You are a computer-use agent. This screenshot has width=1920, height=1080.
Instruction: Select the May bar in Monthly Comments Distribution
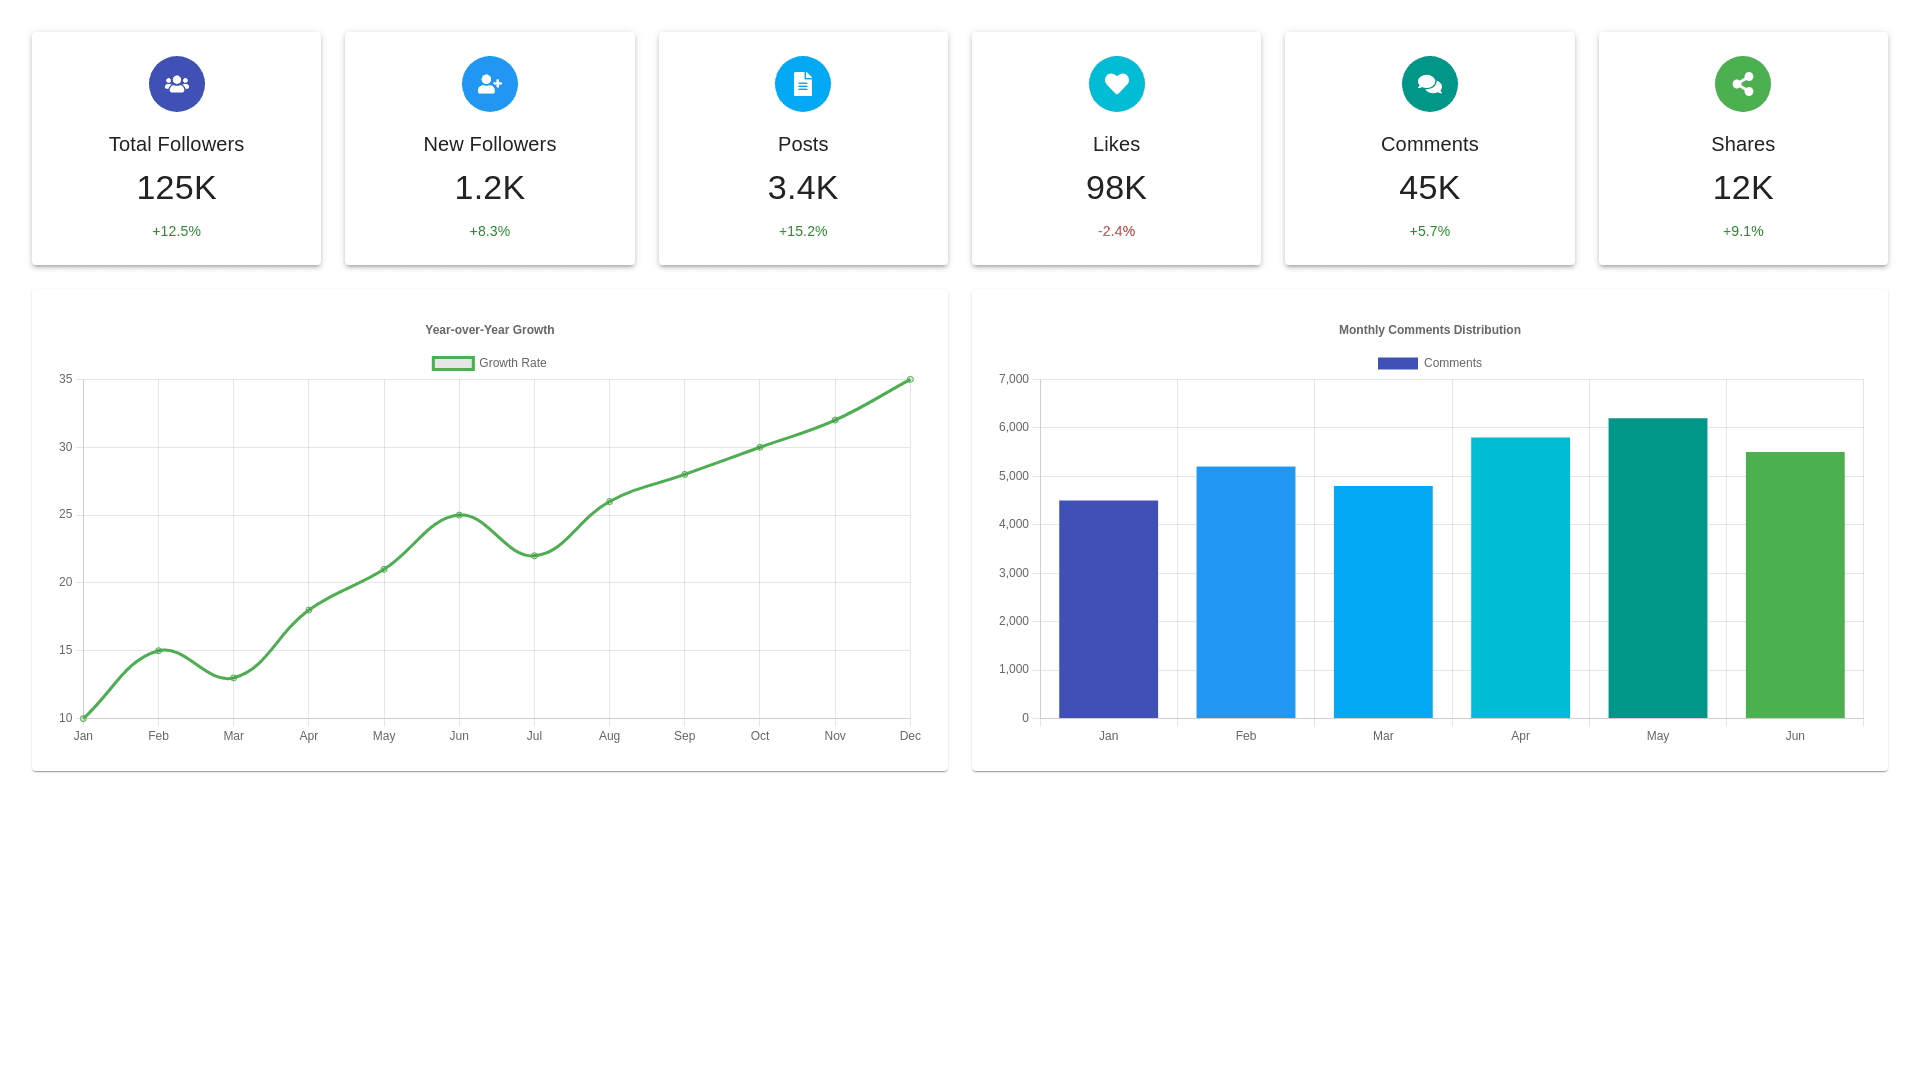tap(1657, 570)
